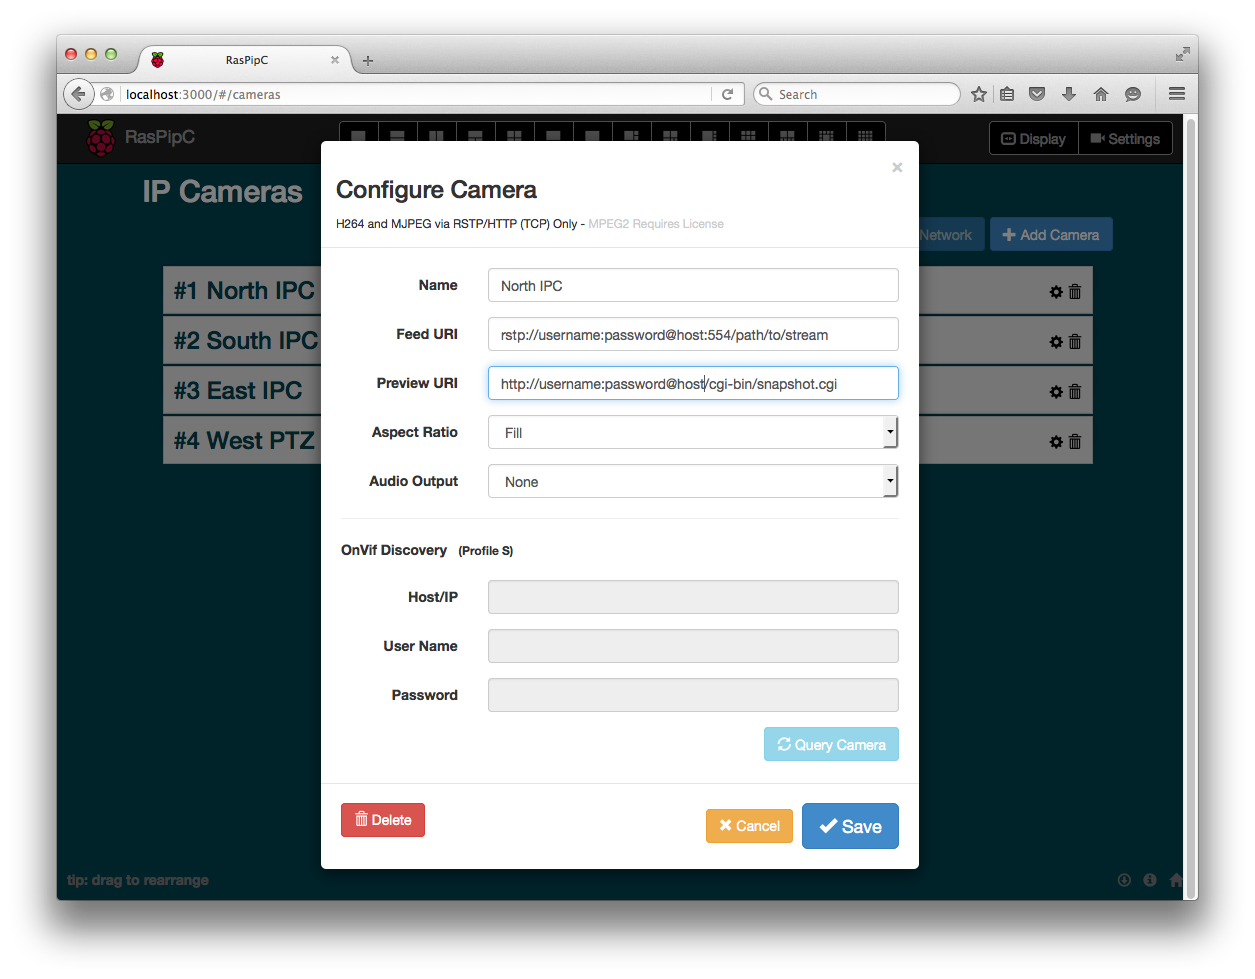
Task: Click the Preview URI input field
Action: (x=693, y=383)
